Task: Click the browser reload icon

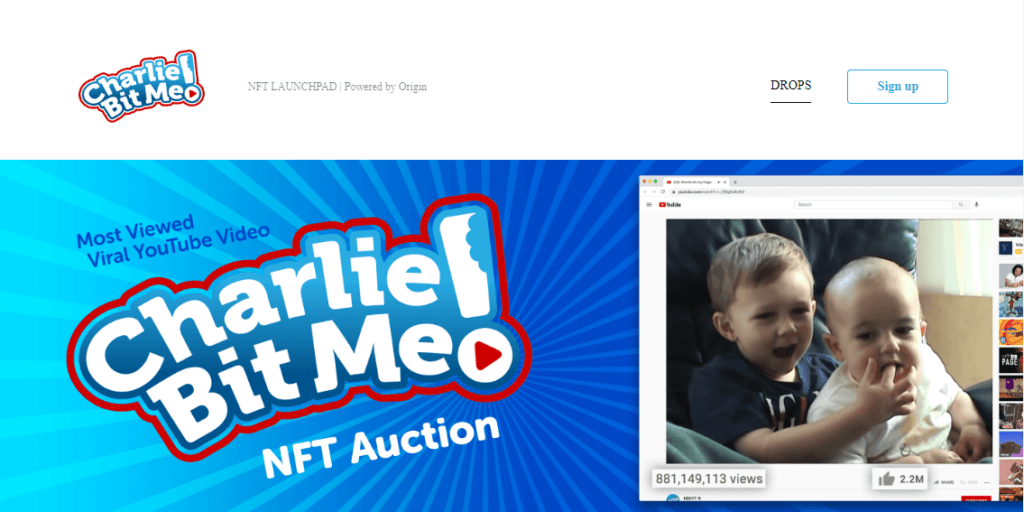Action: pos(663,192)
